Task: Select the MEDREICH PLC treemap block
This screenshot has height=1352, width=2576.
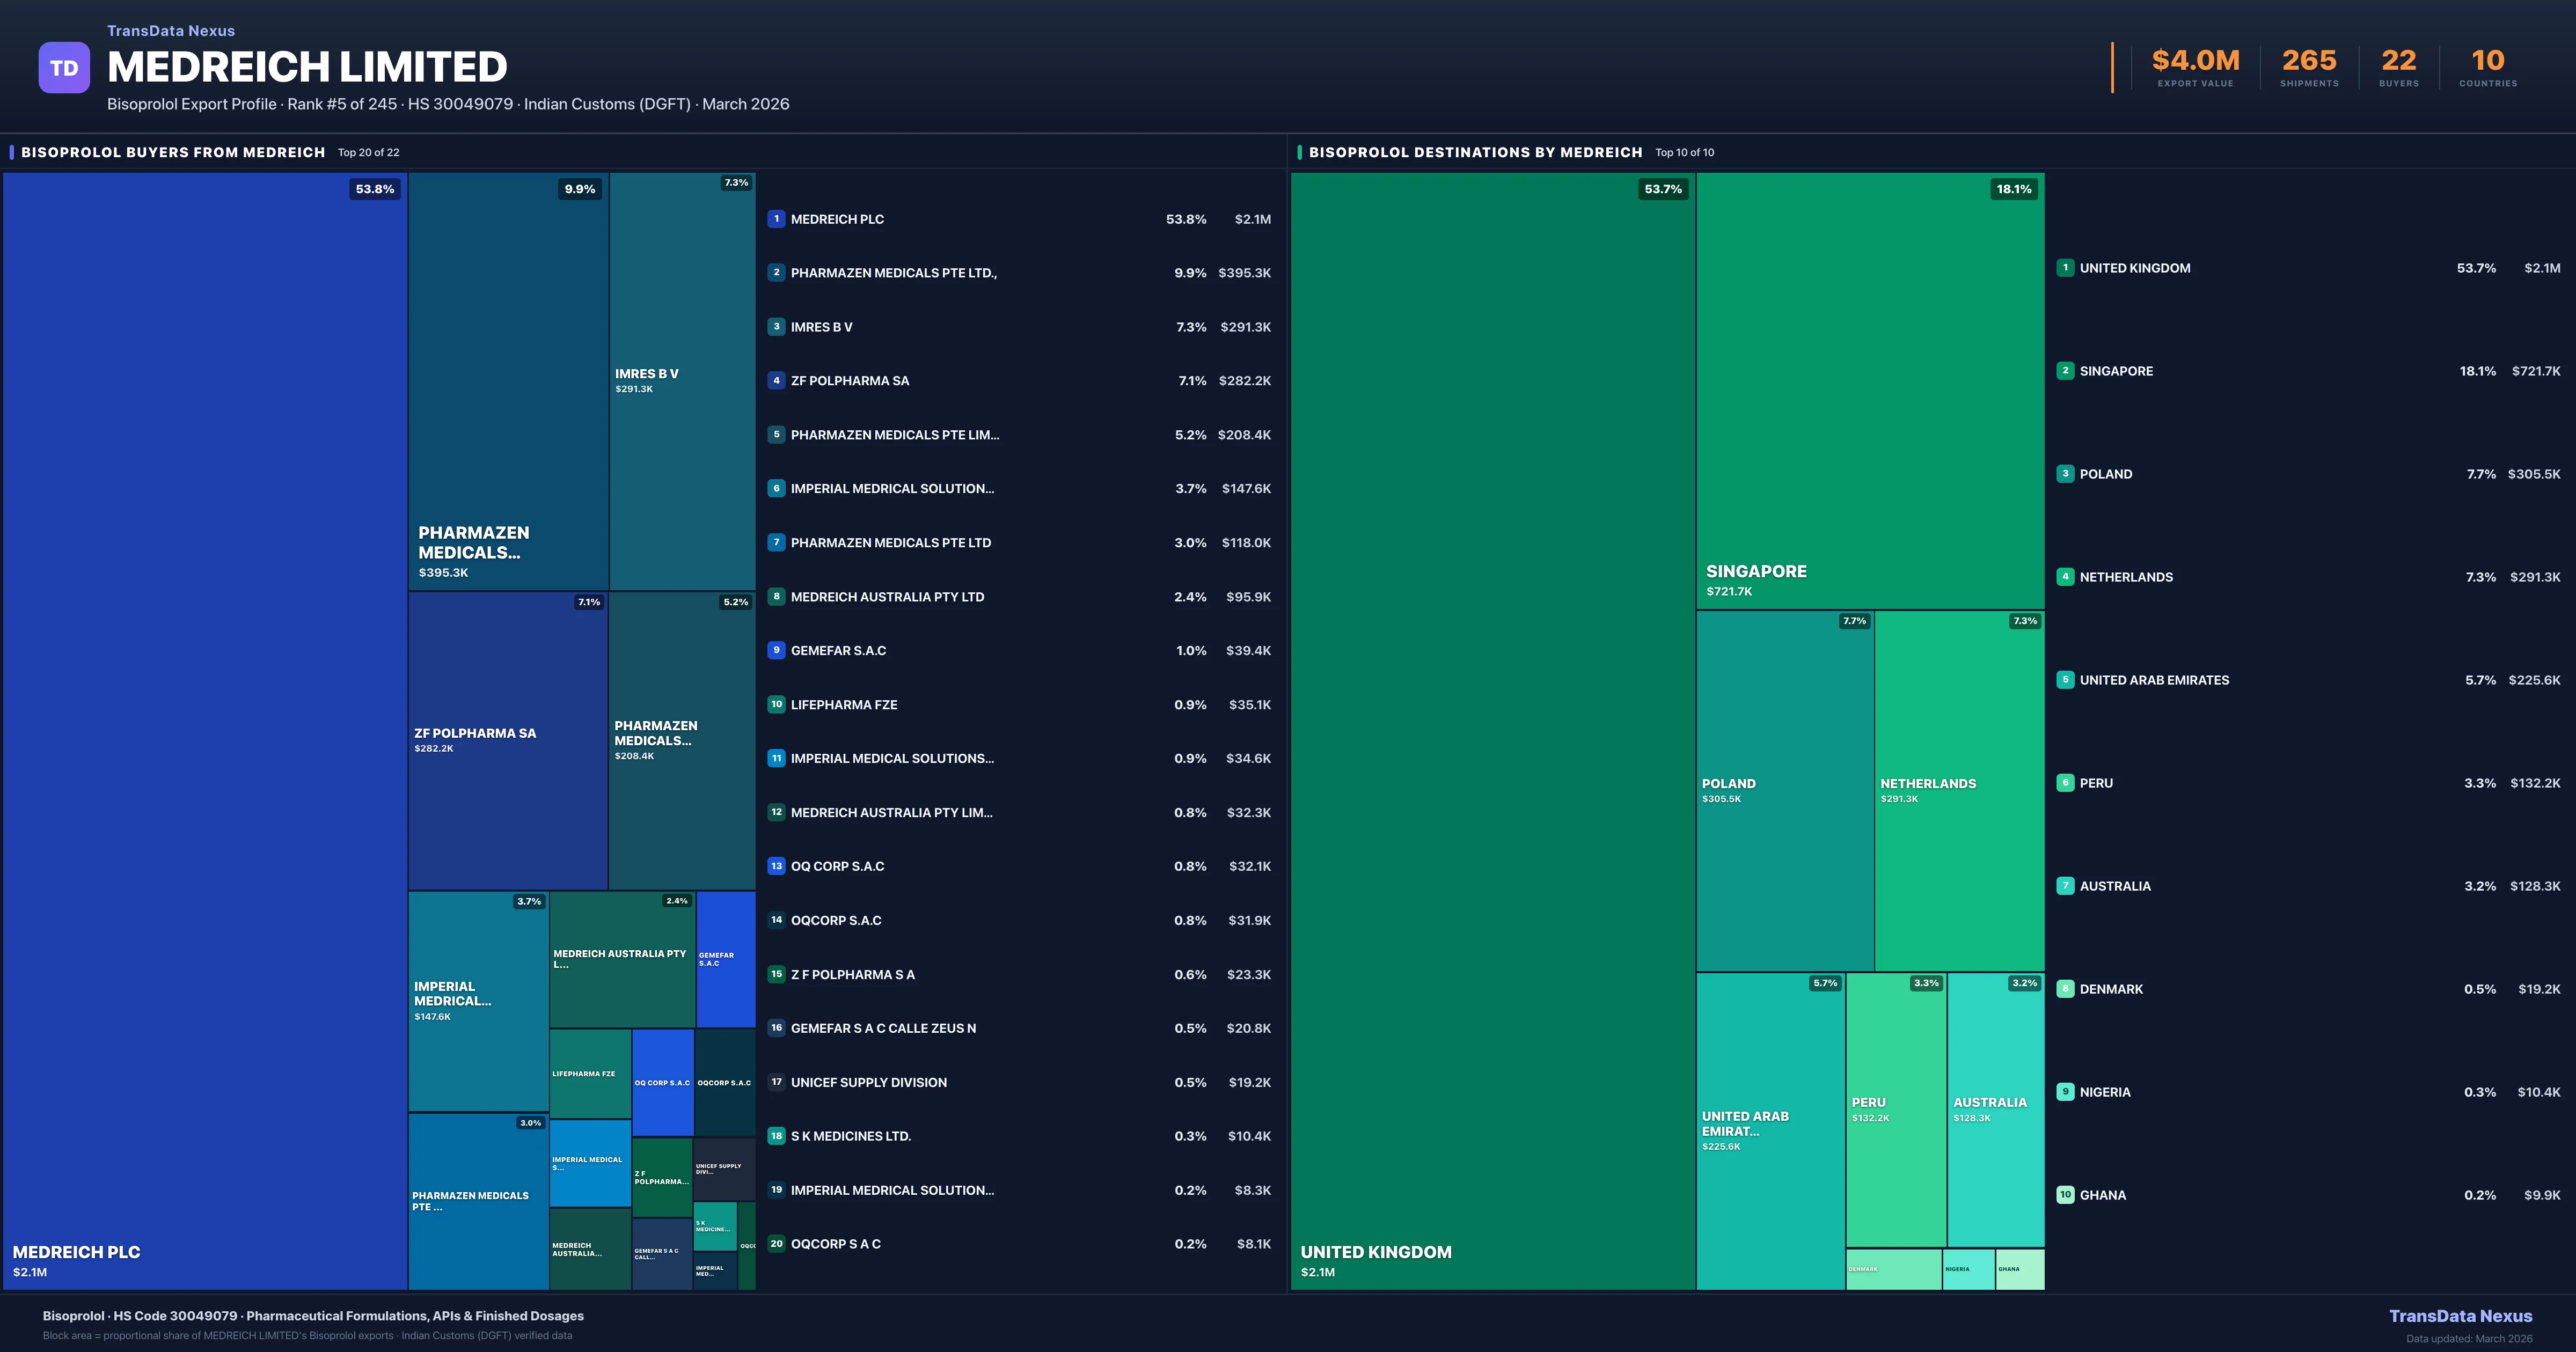Action: tap(204, 730)
